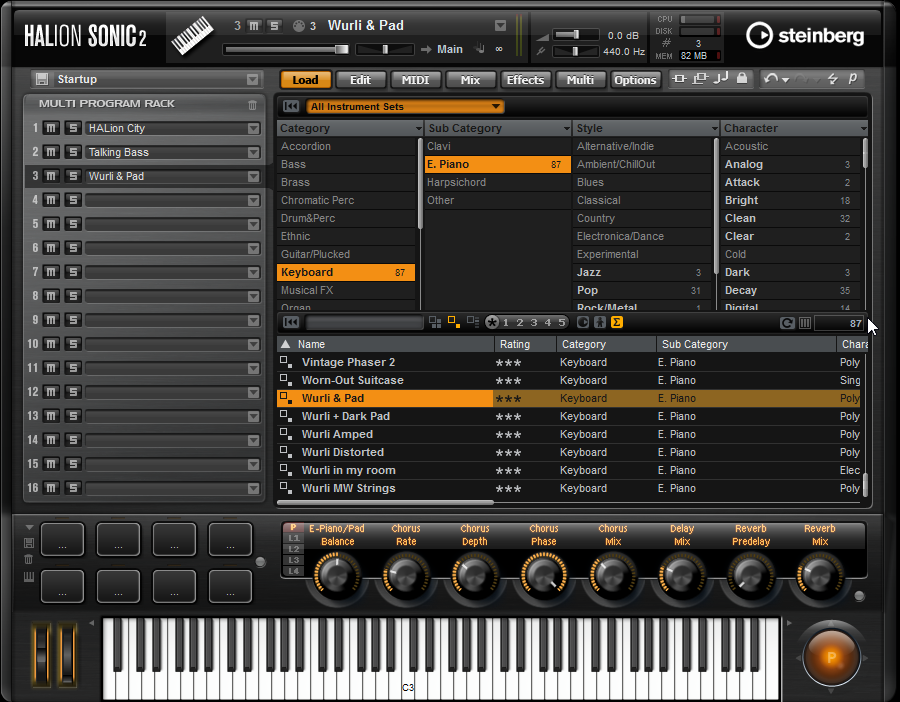Select Bass in the Category list
This screenshot has width=900, height=702.
click(346, 164)
